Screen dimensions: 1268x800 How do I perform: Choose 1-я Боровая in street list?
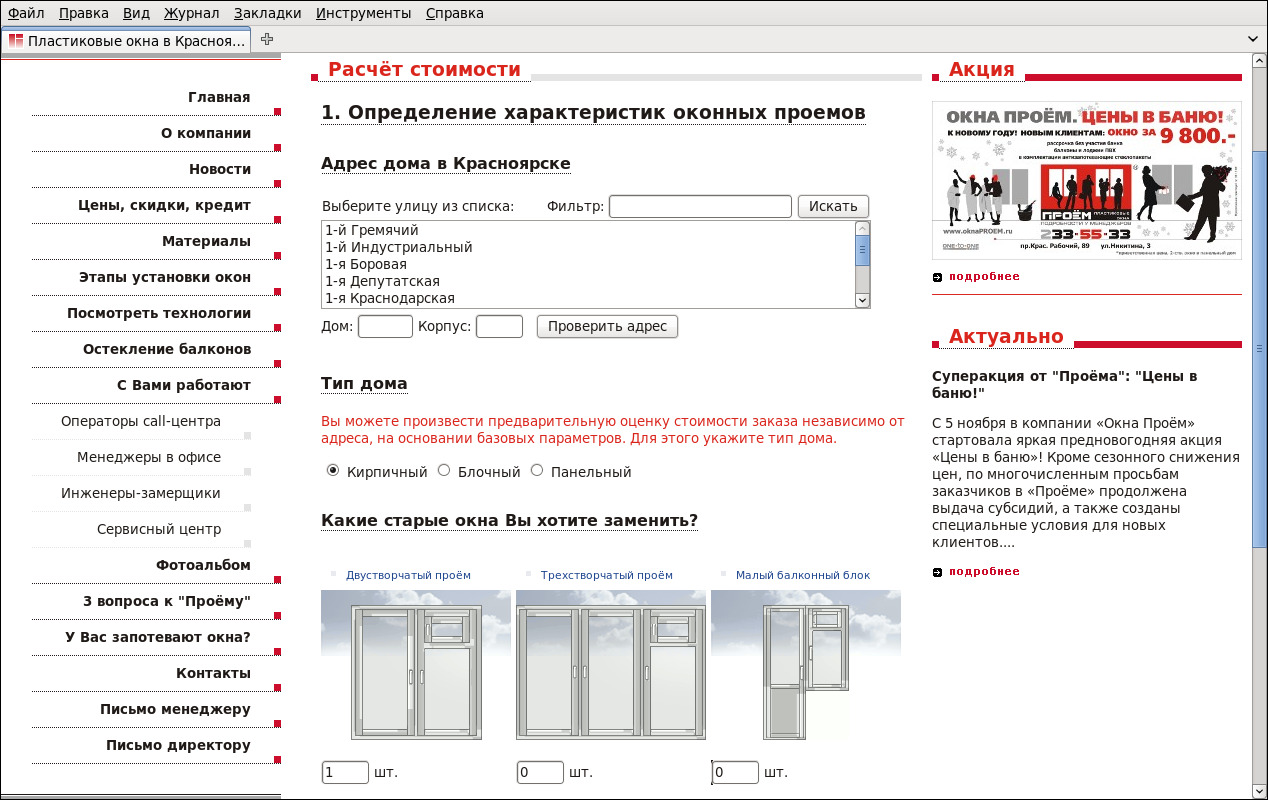point(366,265)
